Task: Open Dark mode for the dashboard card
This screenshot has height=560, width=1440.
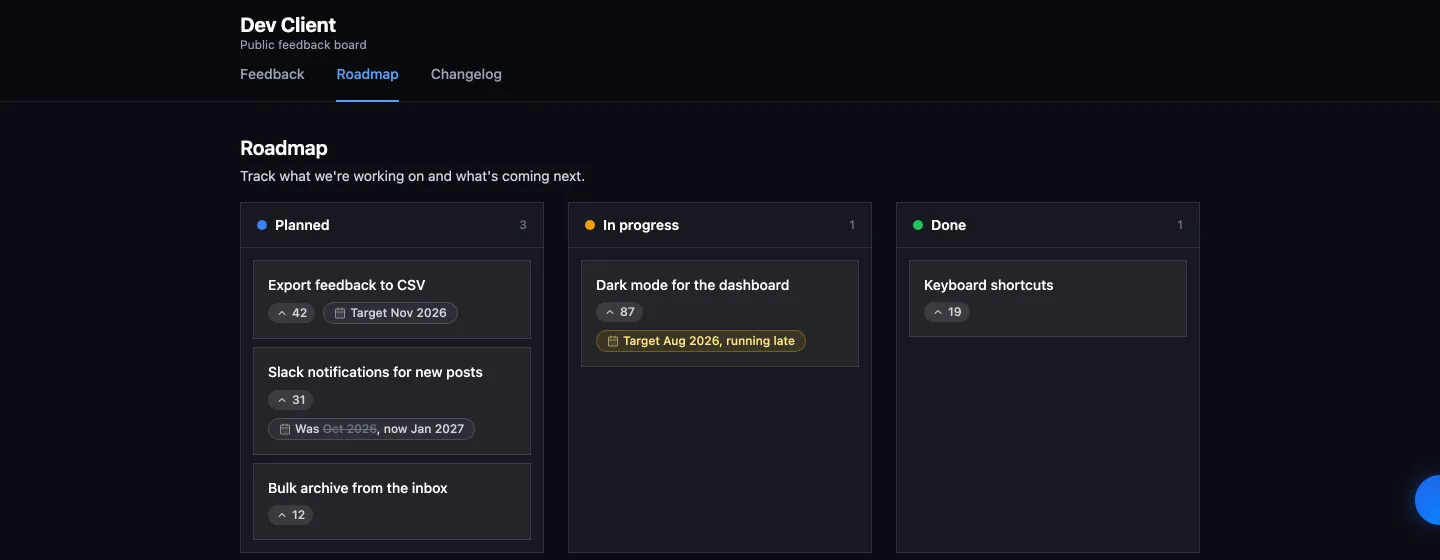Action: click(x=720, y=314)
